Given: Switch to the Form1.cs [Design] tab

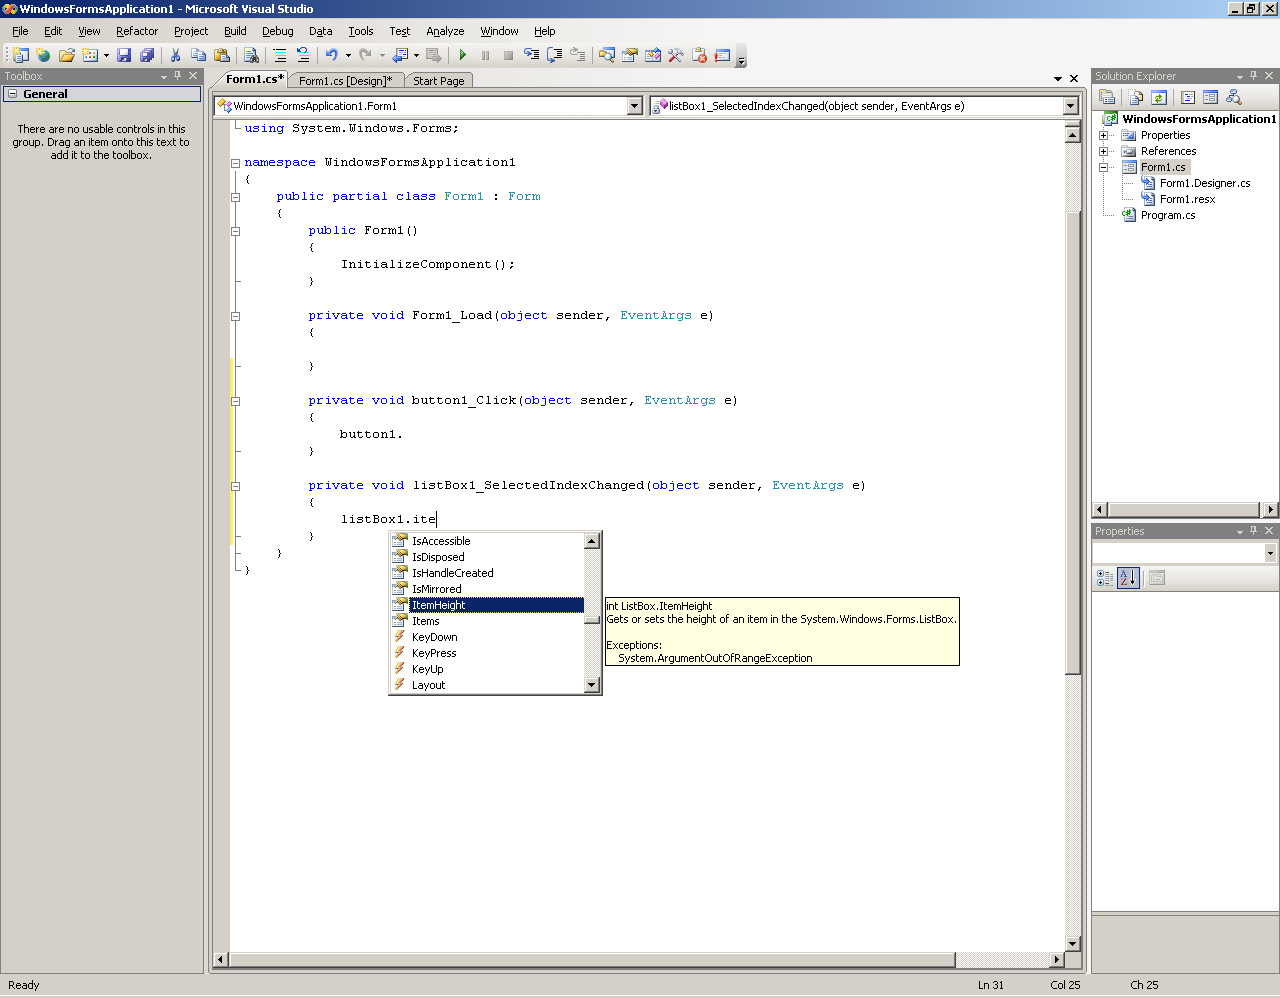Looking at the screenshot, I should [x=345, y=81].
